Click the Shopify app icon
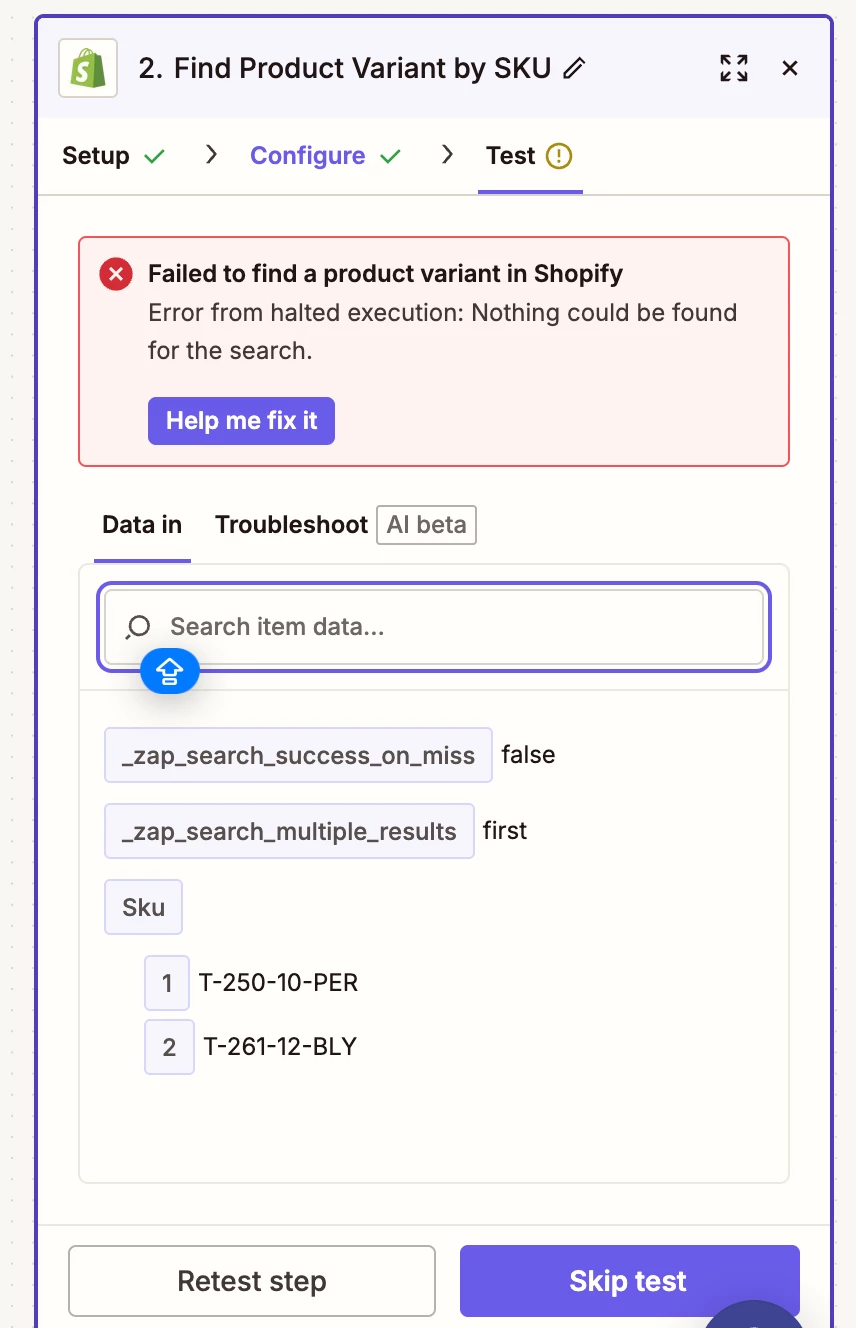 [x=88, y=68]
